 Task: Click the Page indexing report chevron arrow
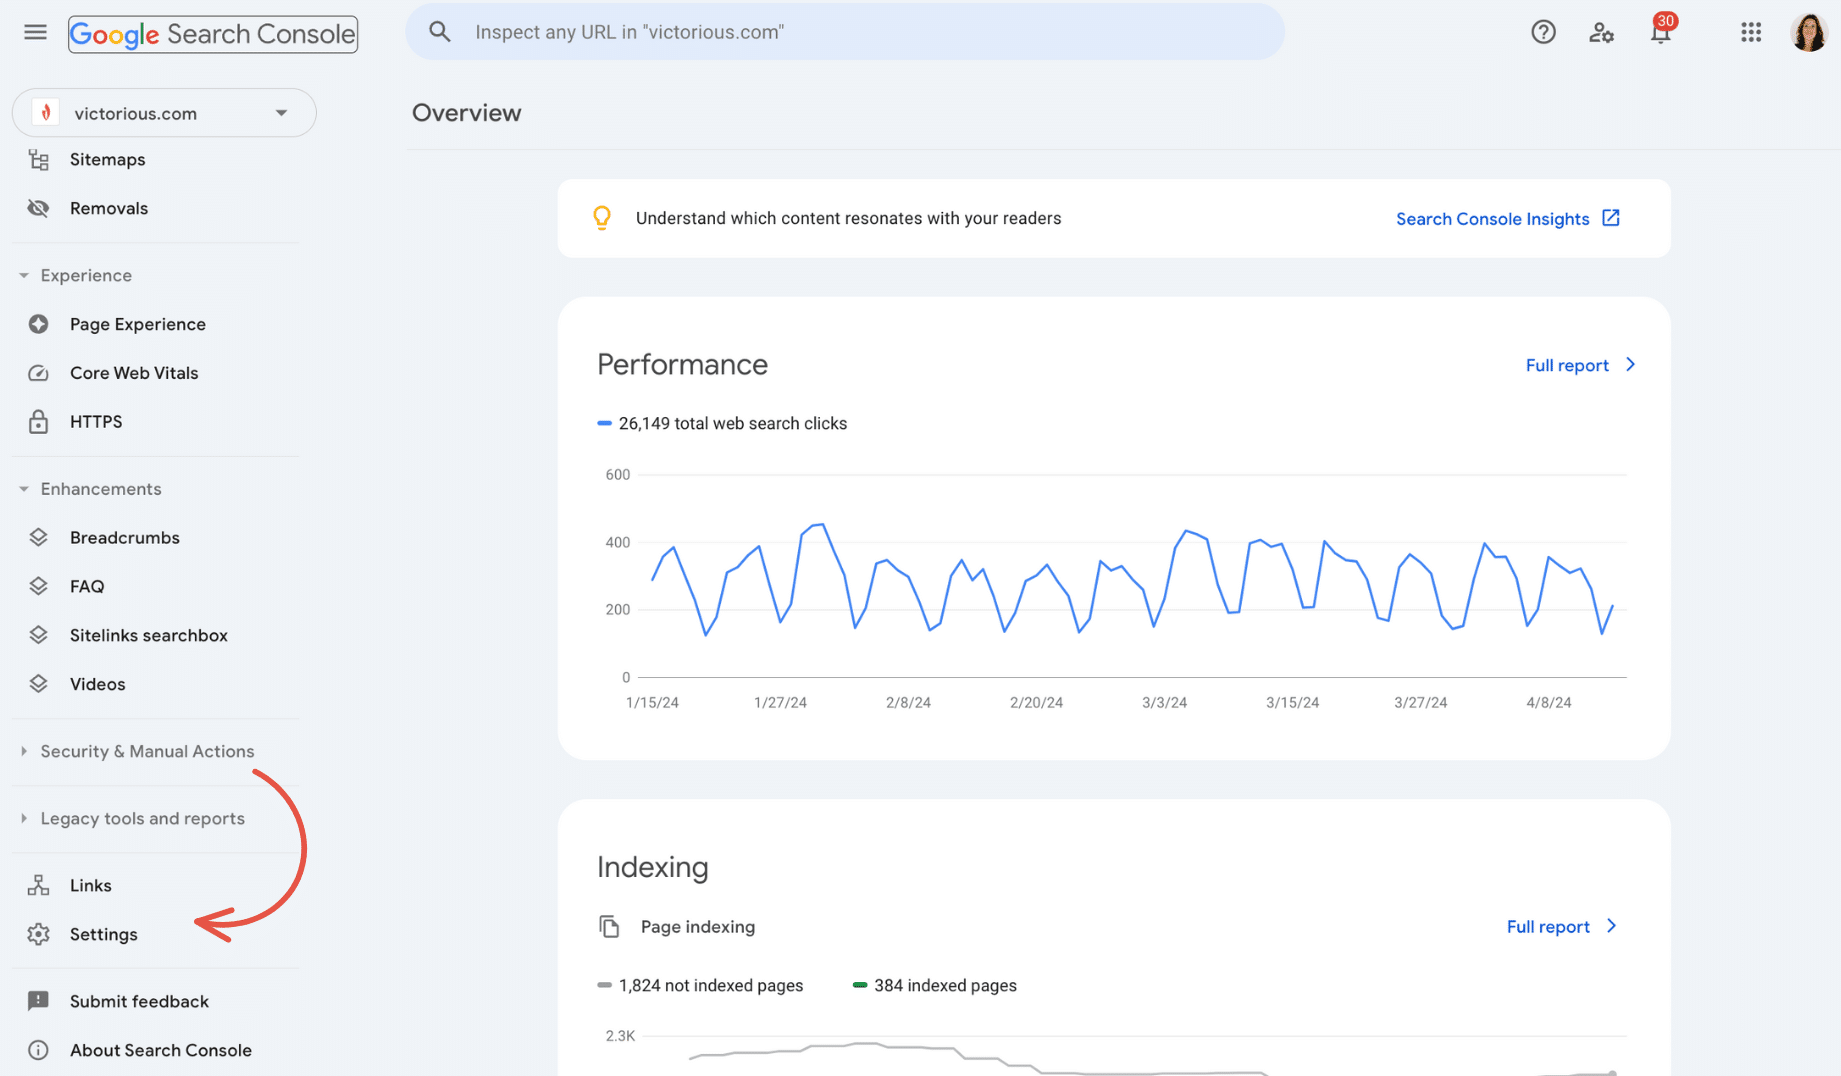coord(1611,926)
